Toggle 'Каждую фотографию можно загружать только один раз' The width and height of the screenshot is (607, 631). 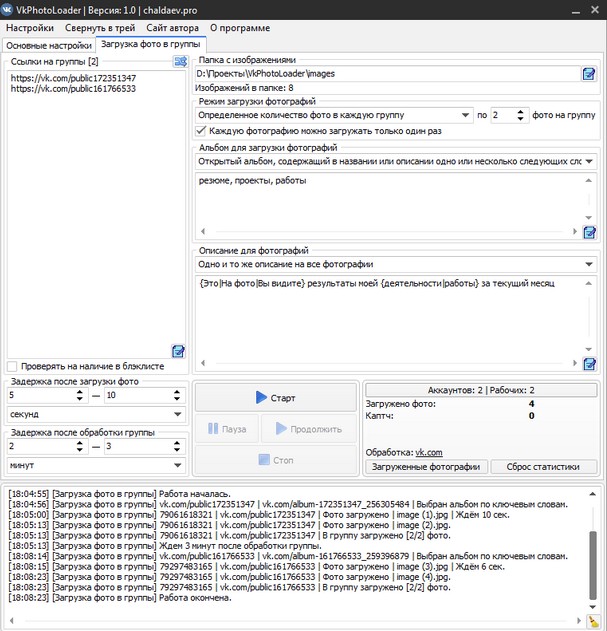(200, 131)
